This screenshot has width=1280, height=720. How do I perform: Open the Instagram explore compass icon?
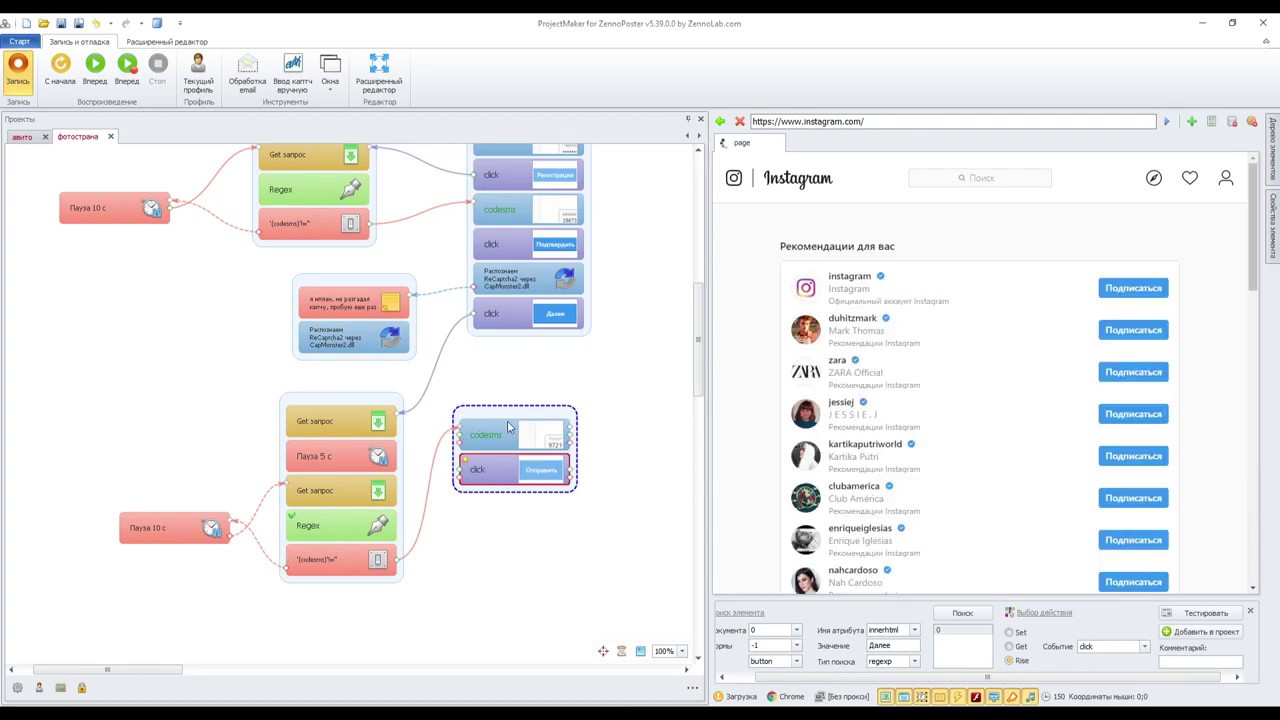pyautogui.click(x=1154, y=178)
